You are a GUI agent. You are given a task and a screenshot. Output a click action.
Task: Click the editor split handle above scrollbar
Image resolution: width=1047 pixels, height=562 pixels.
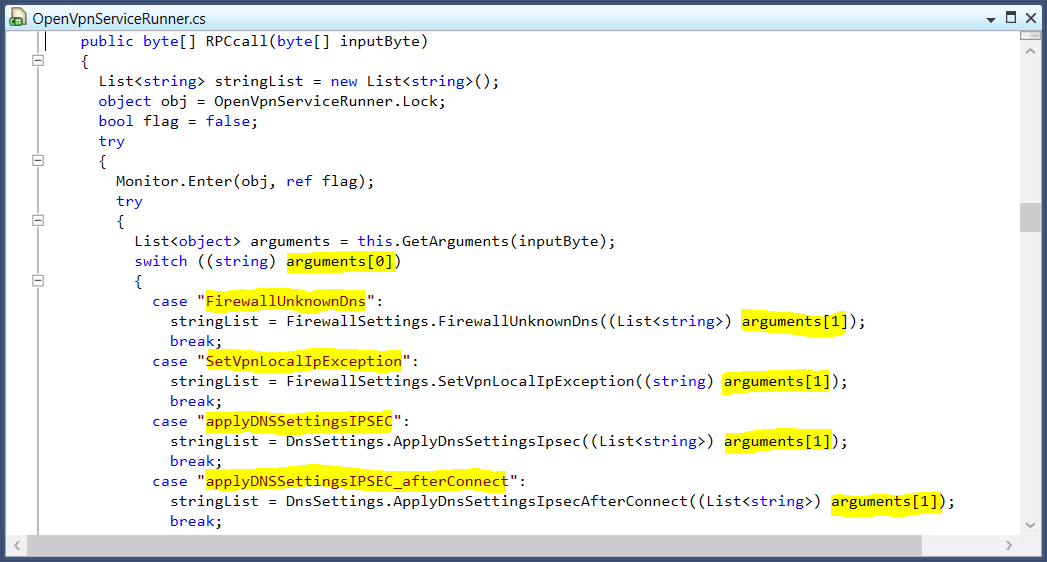(1030, 35)
